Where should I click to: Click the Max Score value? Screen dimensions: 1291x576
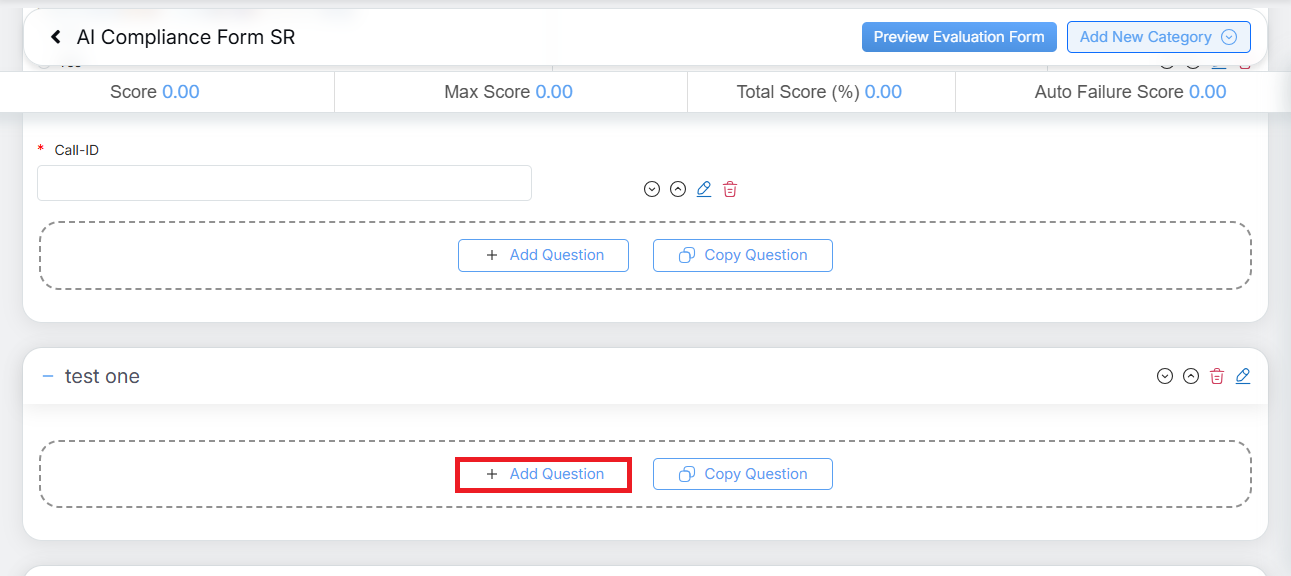pyautogui.click(x=554, y=92)
